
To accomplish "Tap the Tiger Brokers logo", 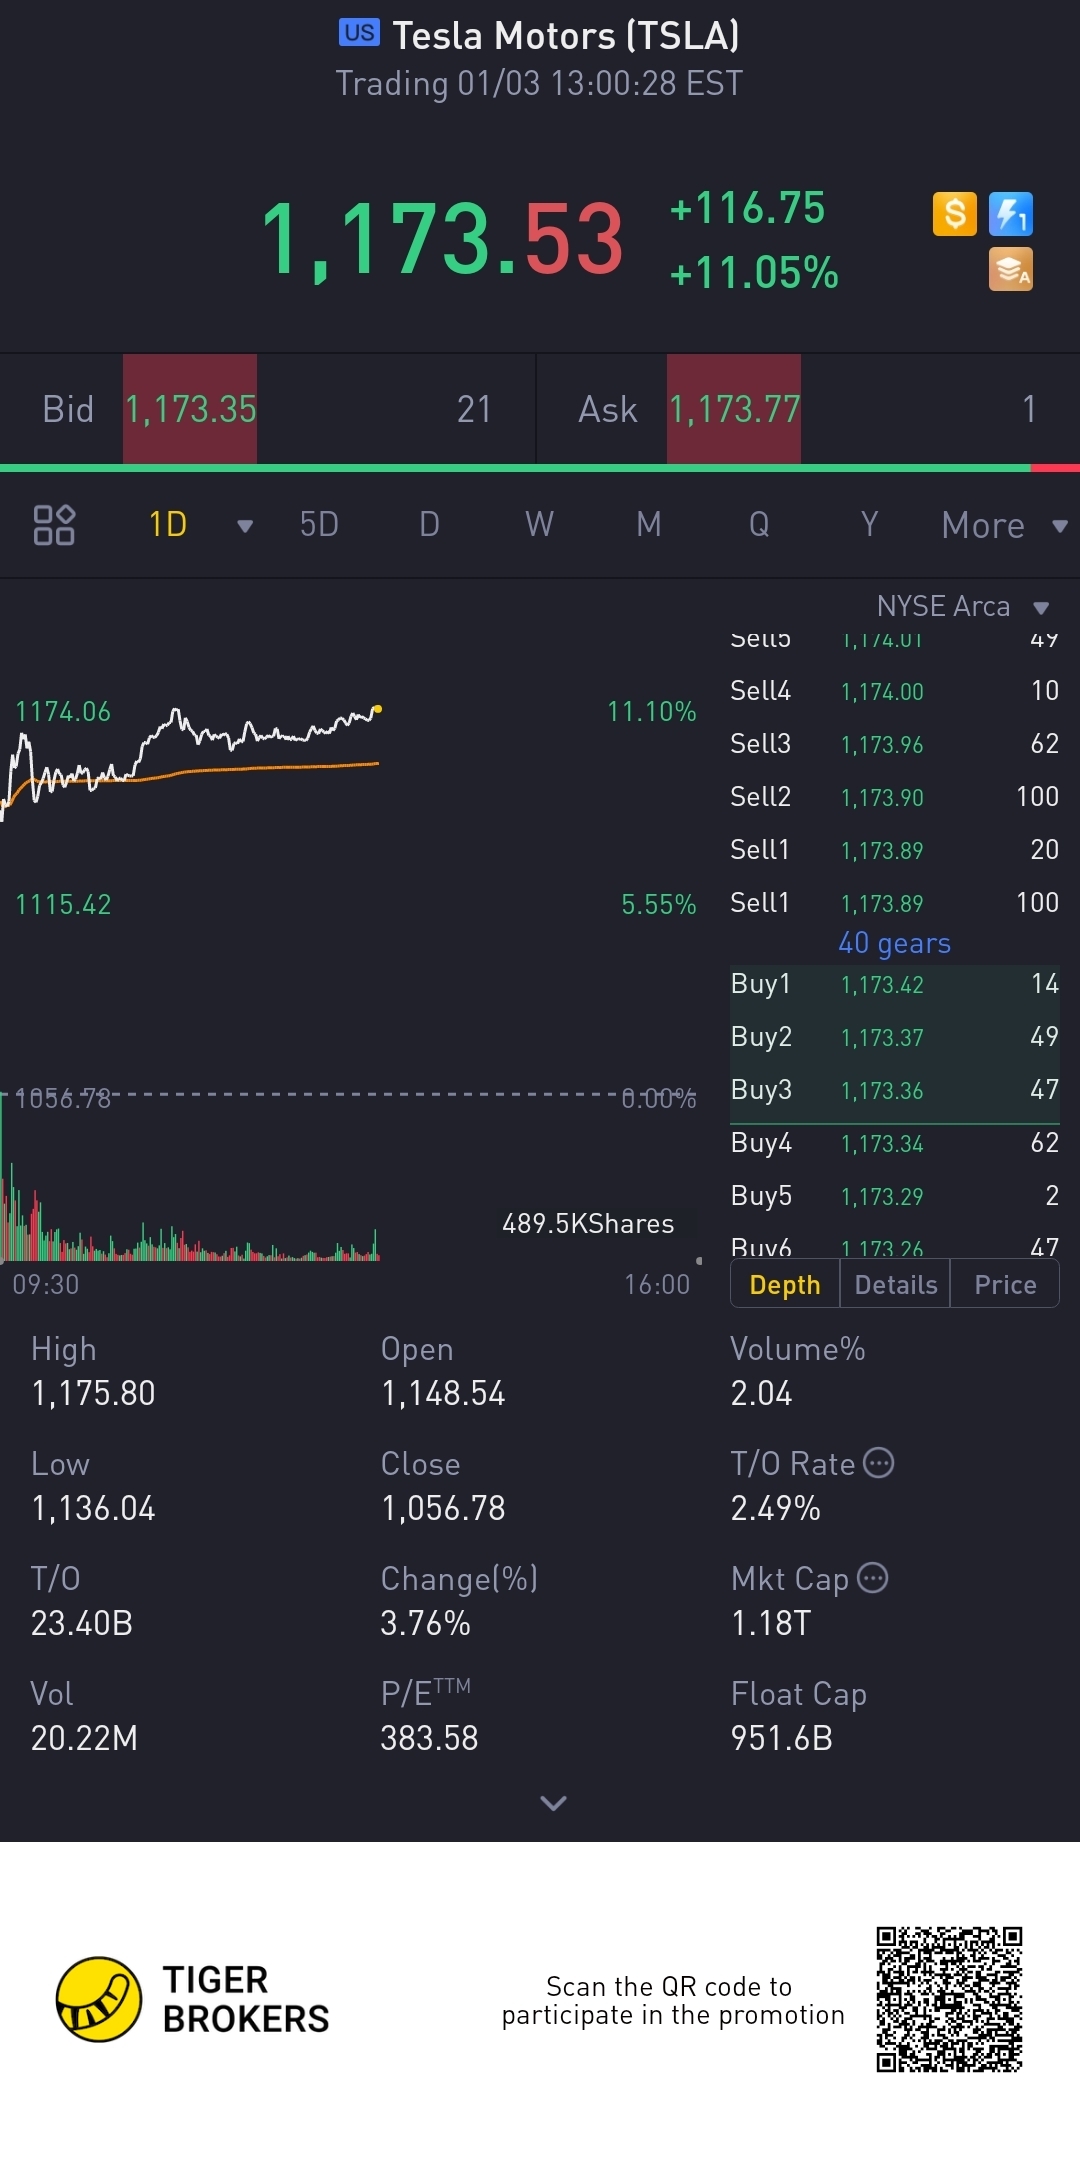I will tap(98, 1999).
